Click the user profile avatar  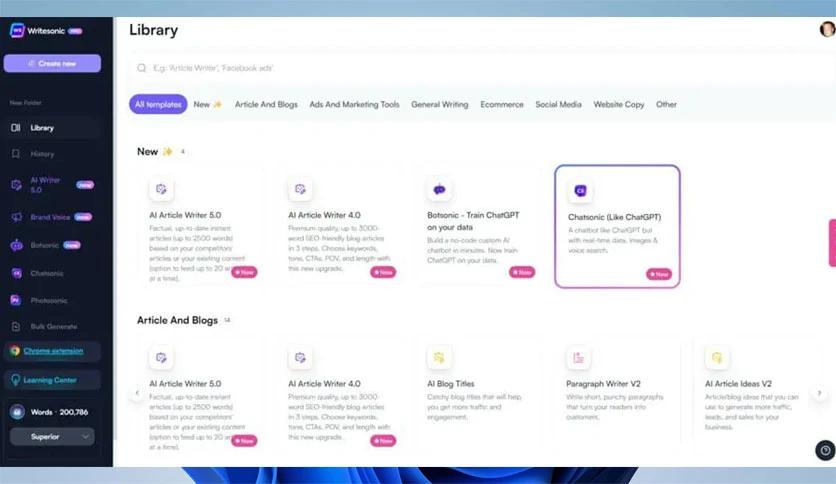click(826, 29)
